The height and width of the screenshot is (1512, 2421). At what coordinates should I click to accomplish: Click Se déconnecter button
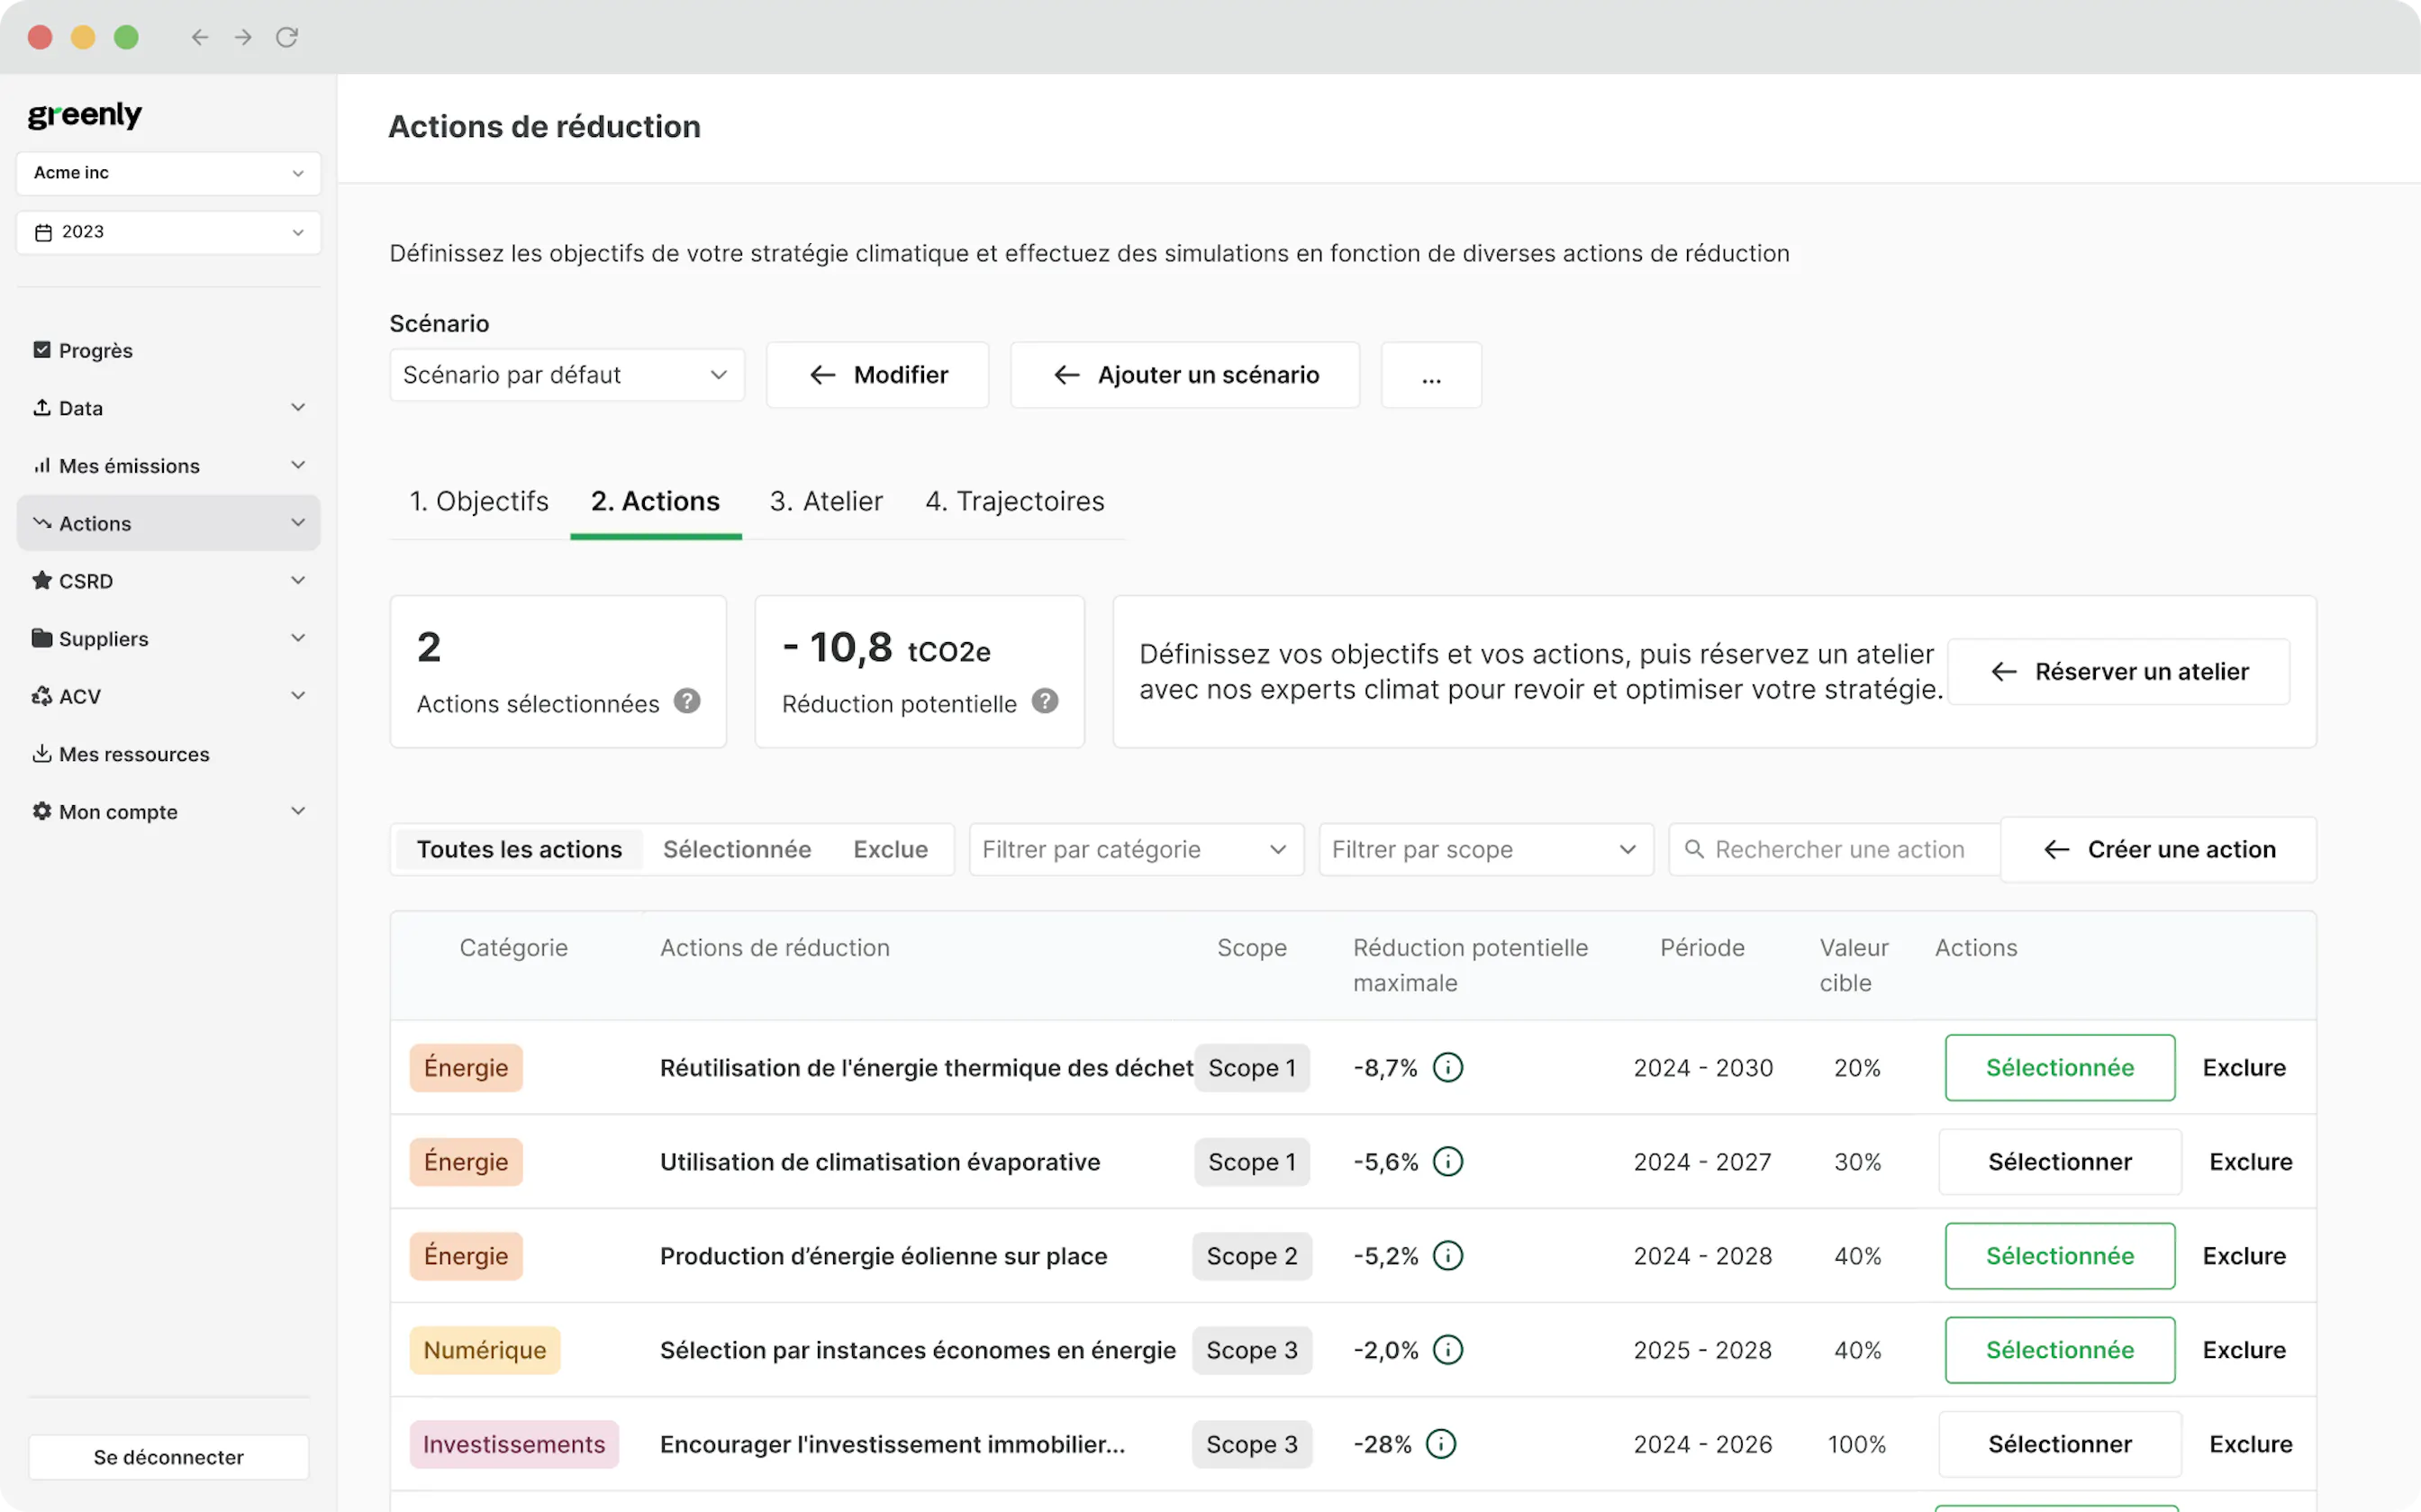coord(168,1457)
